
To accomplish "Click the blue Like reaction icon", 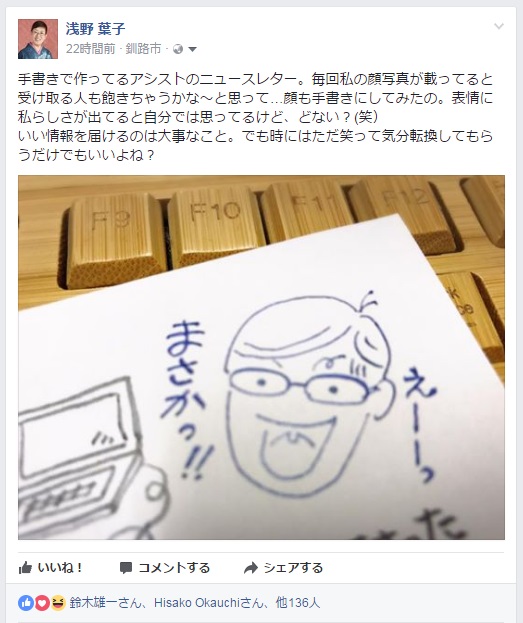I will 26,603.
